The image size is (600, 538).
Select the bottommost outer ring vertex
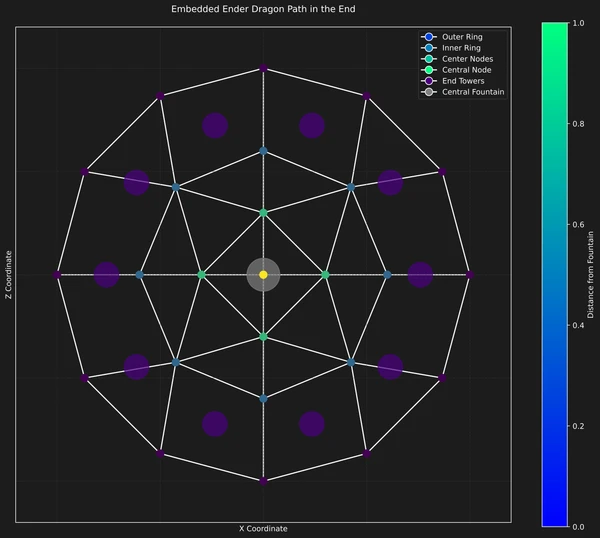click(x=263, y=481)
